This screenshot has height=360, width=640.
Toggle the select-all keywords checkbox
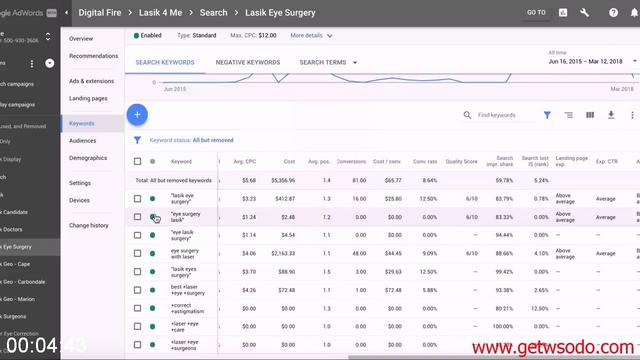click(x=138, y=162)
